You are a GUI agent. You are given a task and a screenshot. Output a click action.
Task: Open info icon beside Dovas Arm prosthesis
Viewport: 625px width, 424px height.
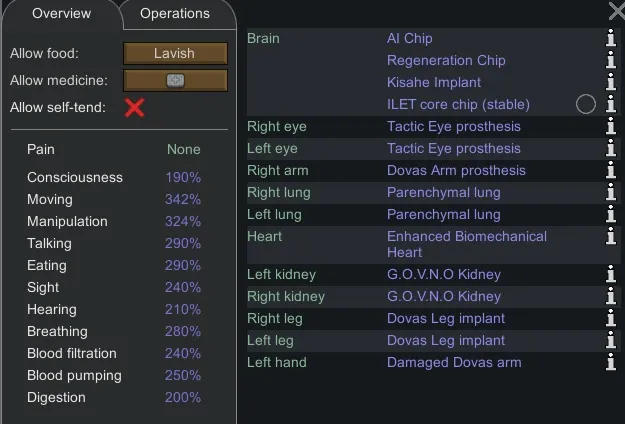click(x=611, y=170)
